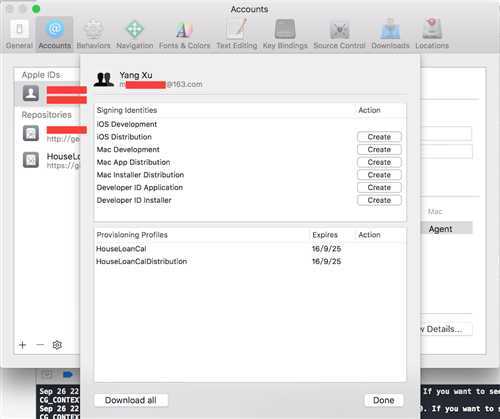This screenshot has height=419, width=500.
Task: Switch to Navigation preferences
Action: 135,35
